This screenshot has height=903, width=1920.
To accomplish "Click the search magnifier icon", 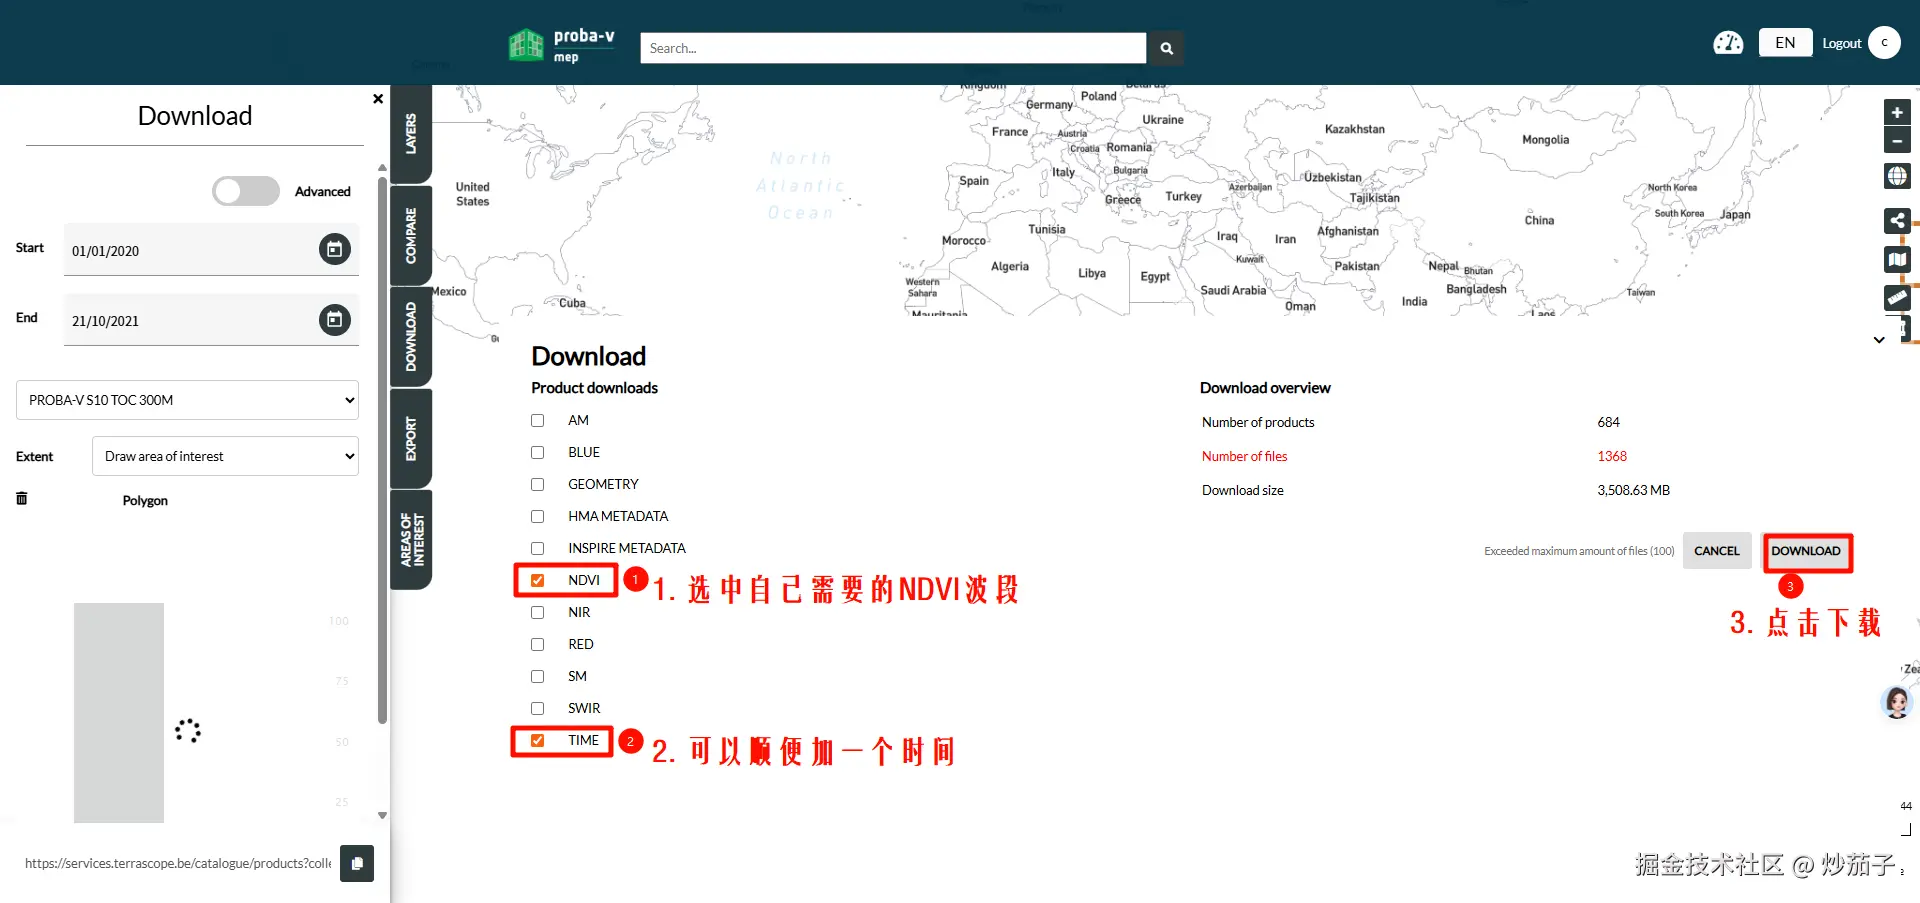I will [1166, 48].
